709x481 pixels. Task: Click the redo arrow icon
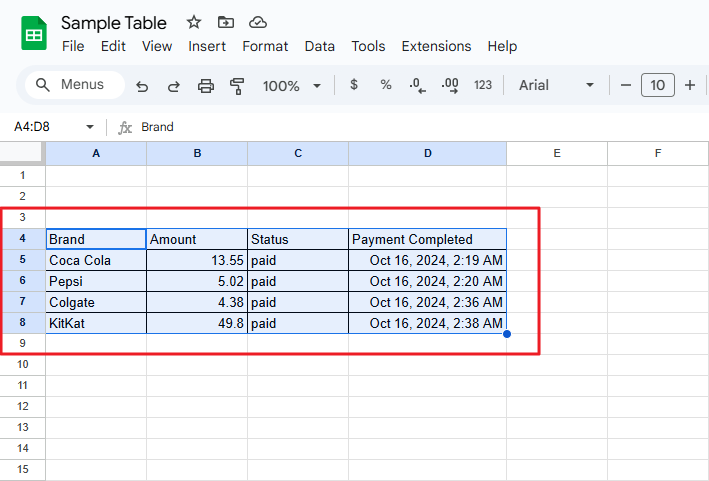pyautogui.click(x=174, y=85)
